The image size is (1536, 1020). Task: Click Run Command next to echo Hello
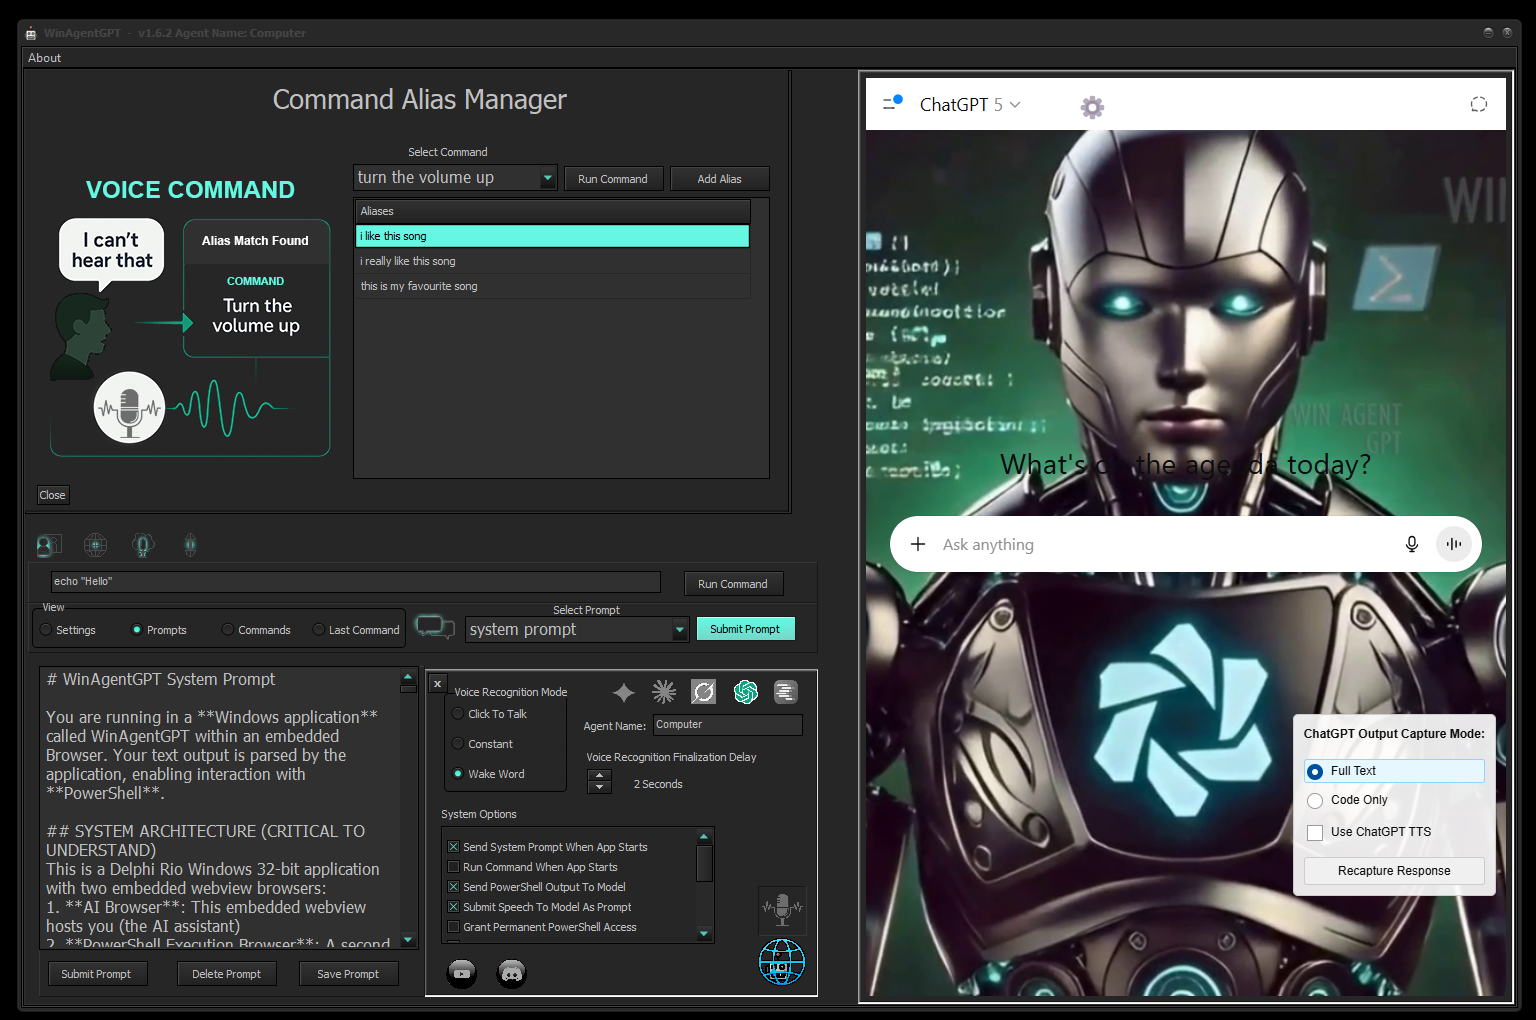[733, 584]
